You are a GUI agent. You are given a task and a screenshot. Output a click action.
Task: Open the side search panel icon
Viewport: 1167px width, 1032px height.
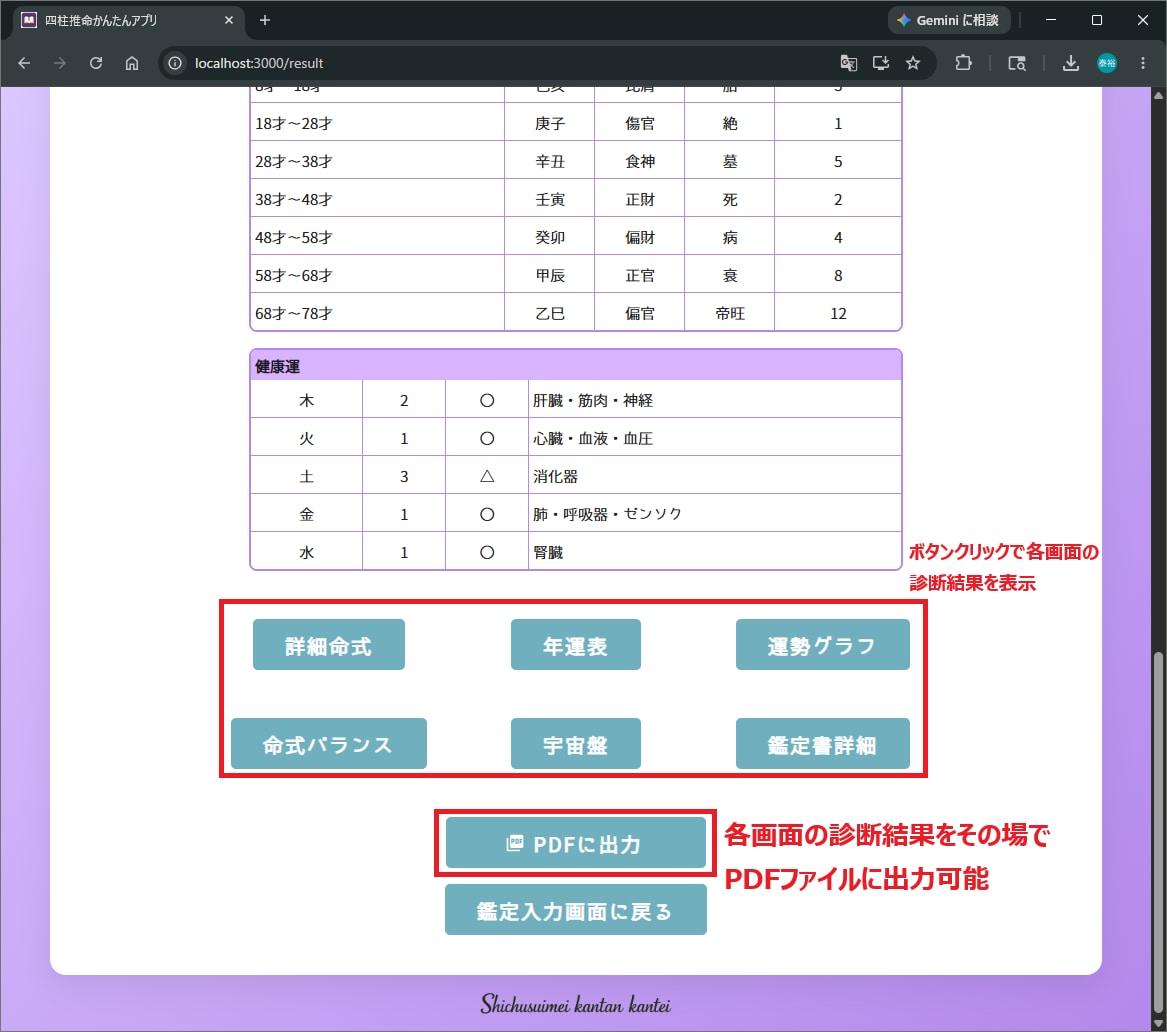(1017, 63)
